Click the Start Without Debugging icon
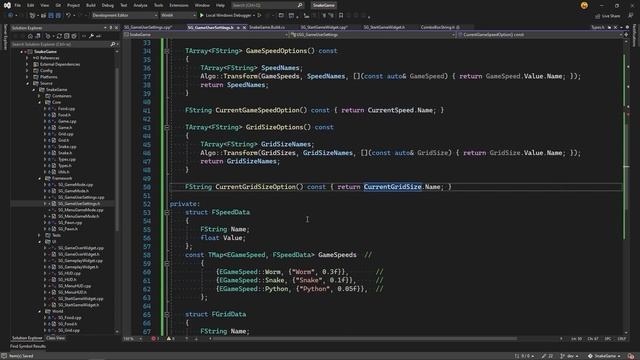This screenshot has height=360, width=640. click(259, 16)
